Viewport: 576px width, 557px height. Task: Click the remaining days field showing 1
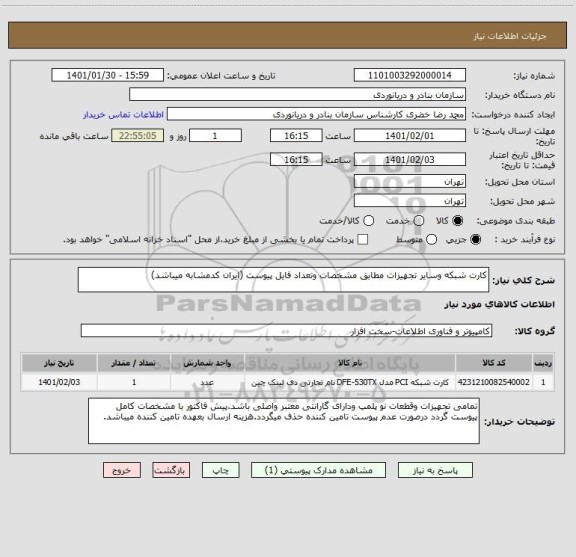tap(215, 136)
